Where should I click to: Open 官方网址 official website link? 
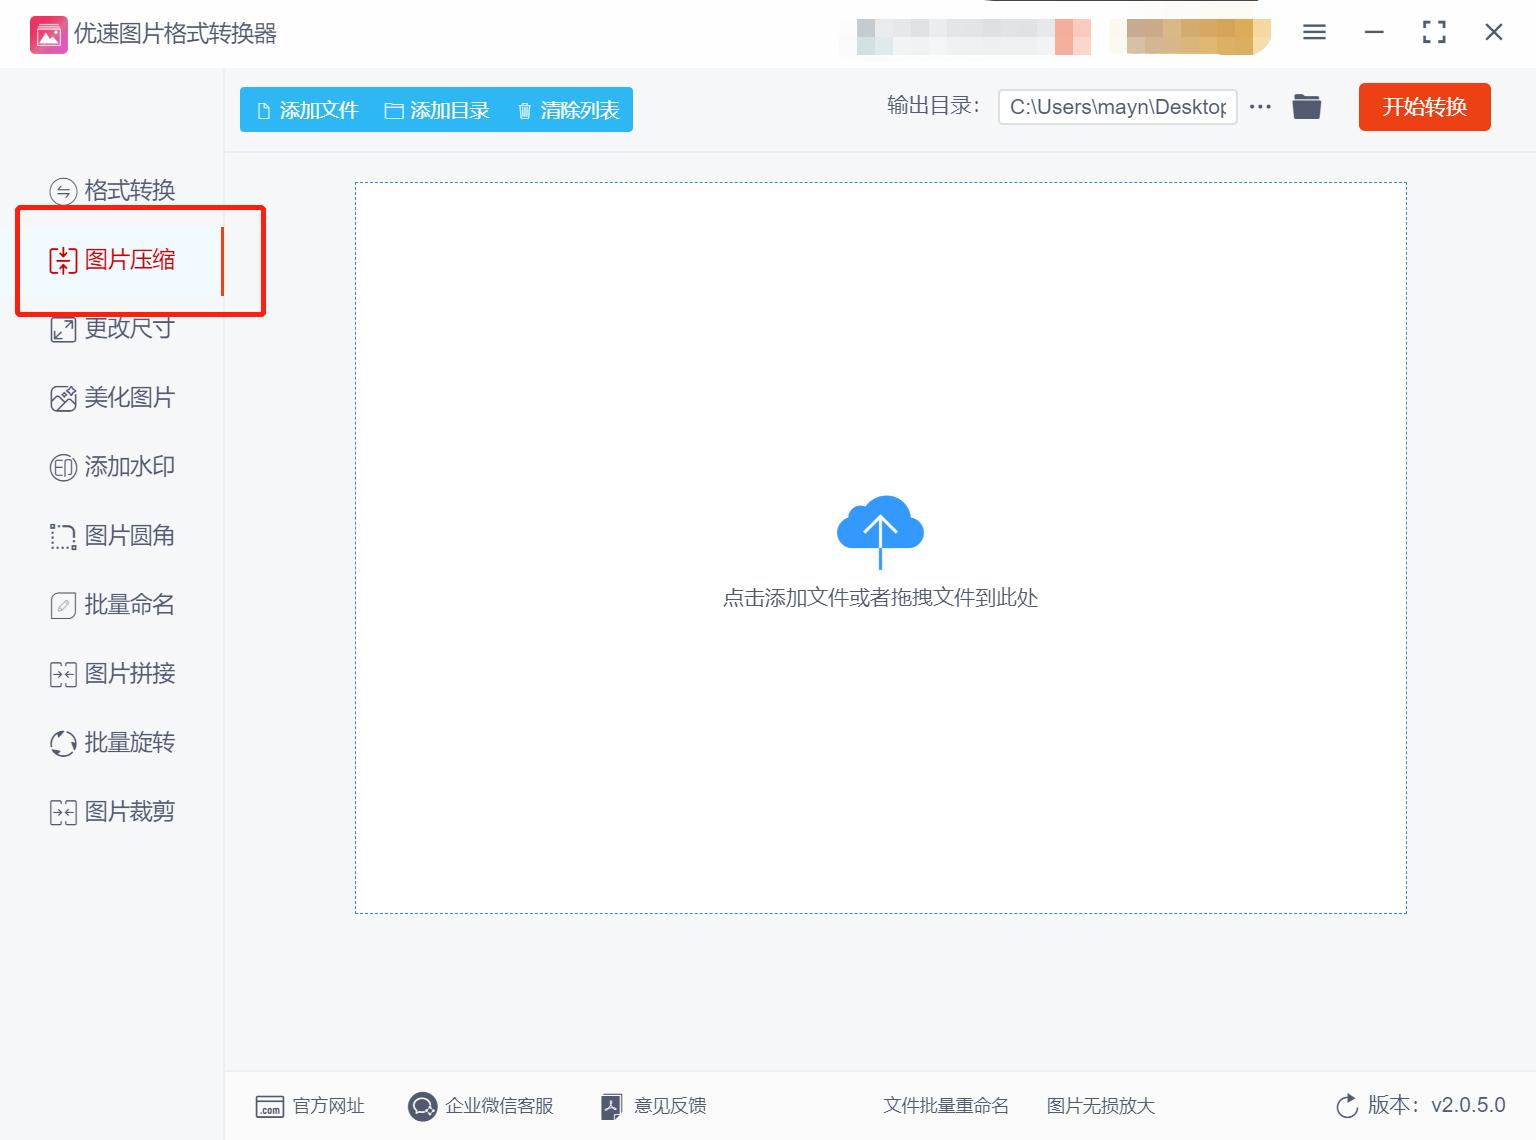click(x=310, y=1106)
